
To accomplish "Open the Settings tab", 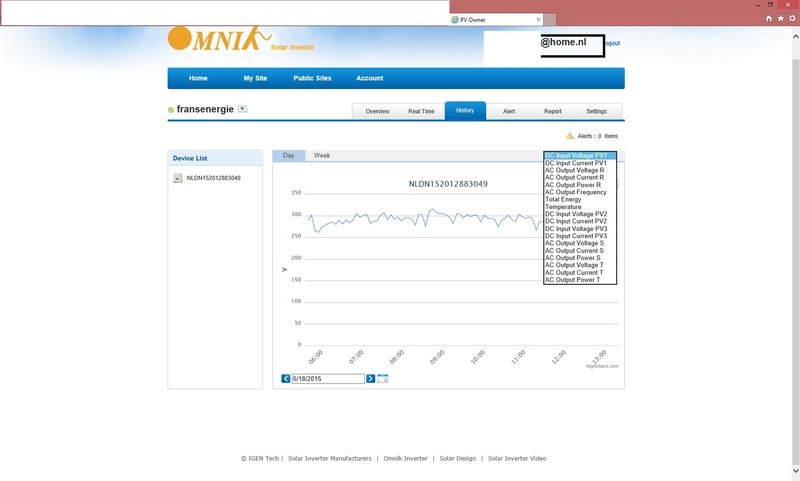I will (596, 111).
